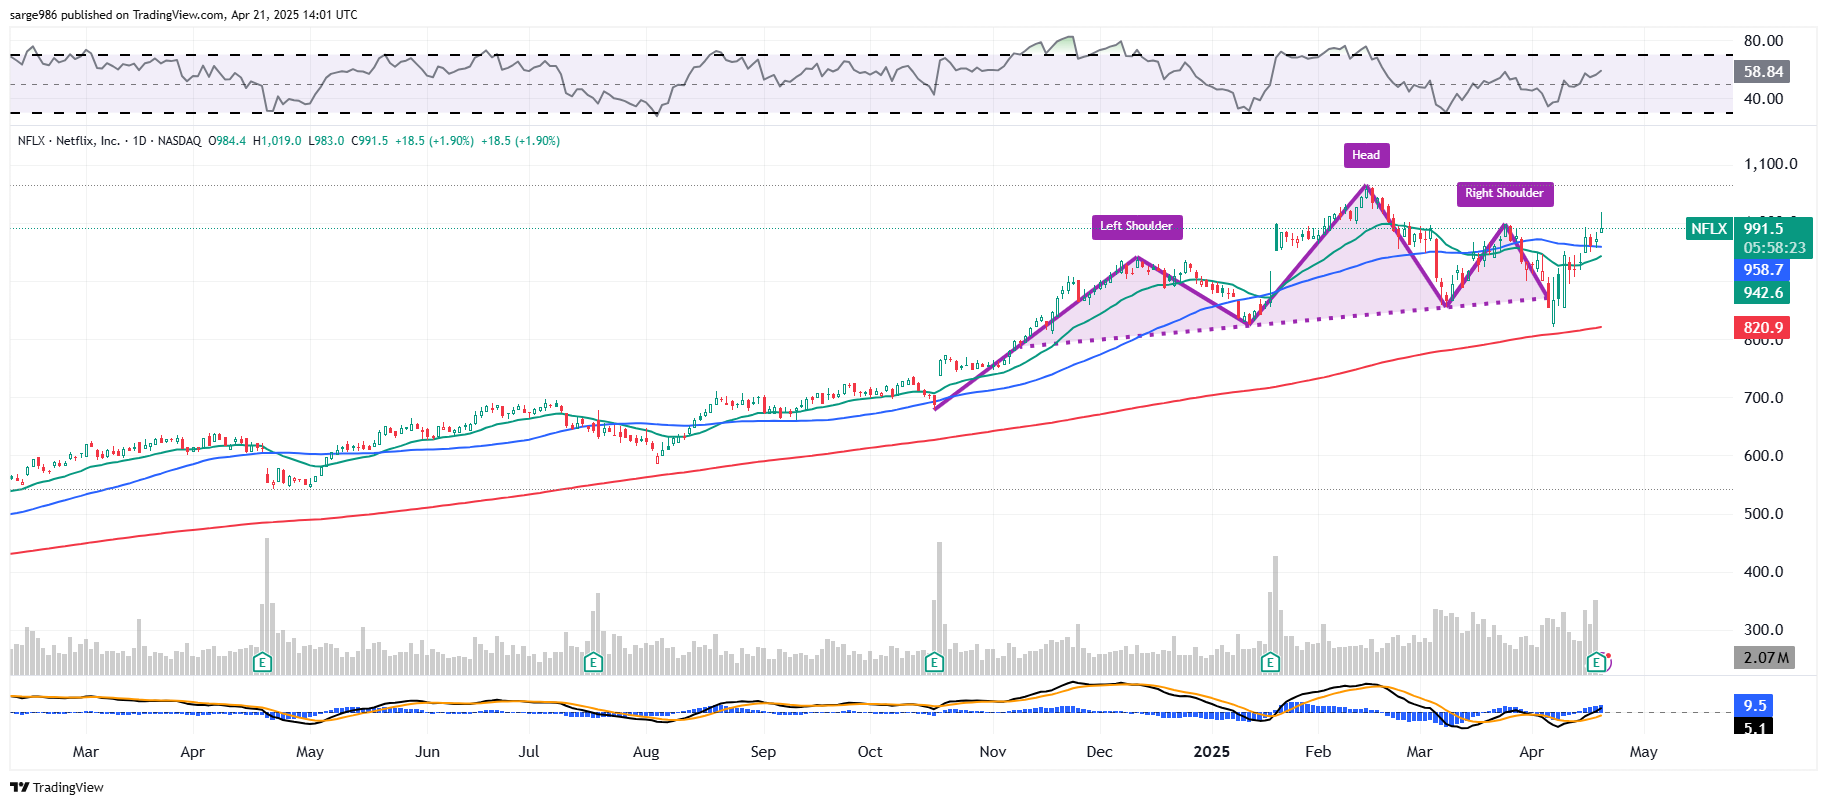The height and width of the screenshot is (805, 1827).
Task: Click the Nov label on the time axis
Action: pos(992,752)
